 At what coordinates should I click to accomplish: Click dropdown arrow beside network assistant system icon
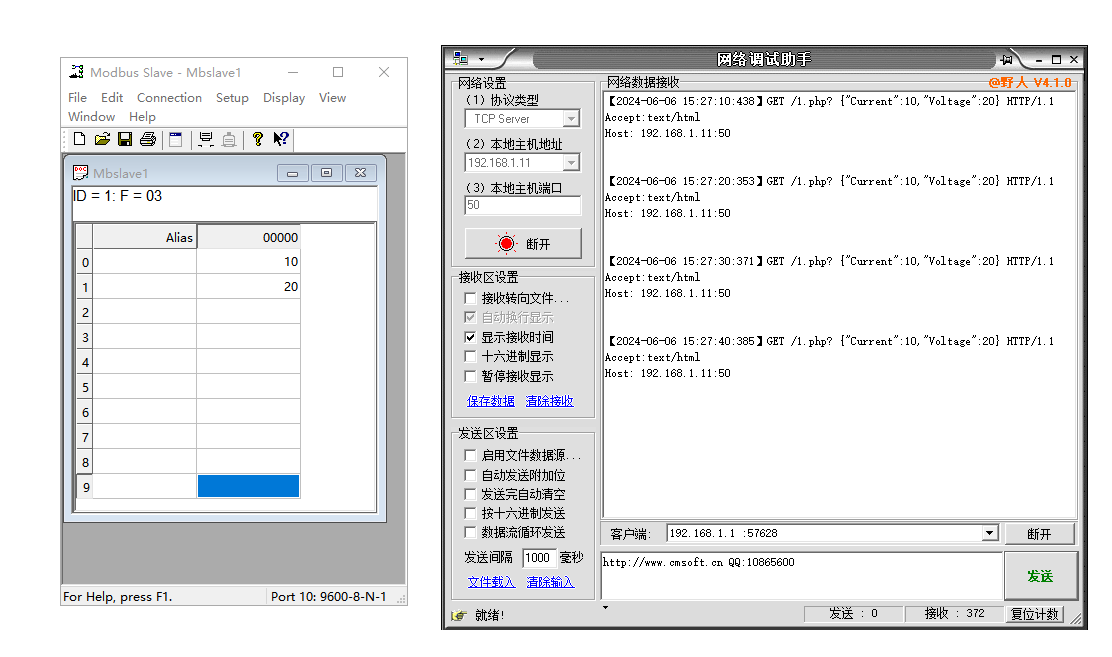pyautogui.click(x=482, y=60)
